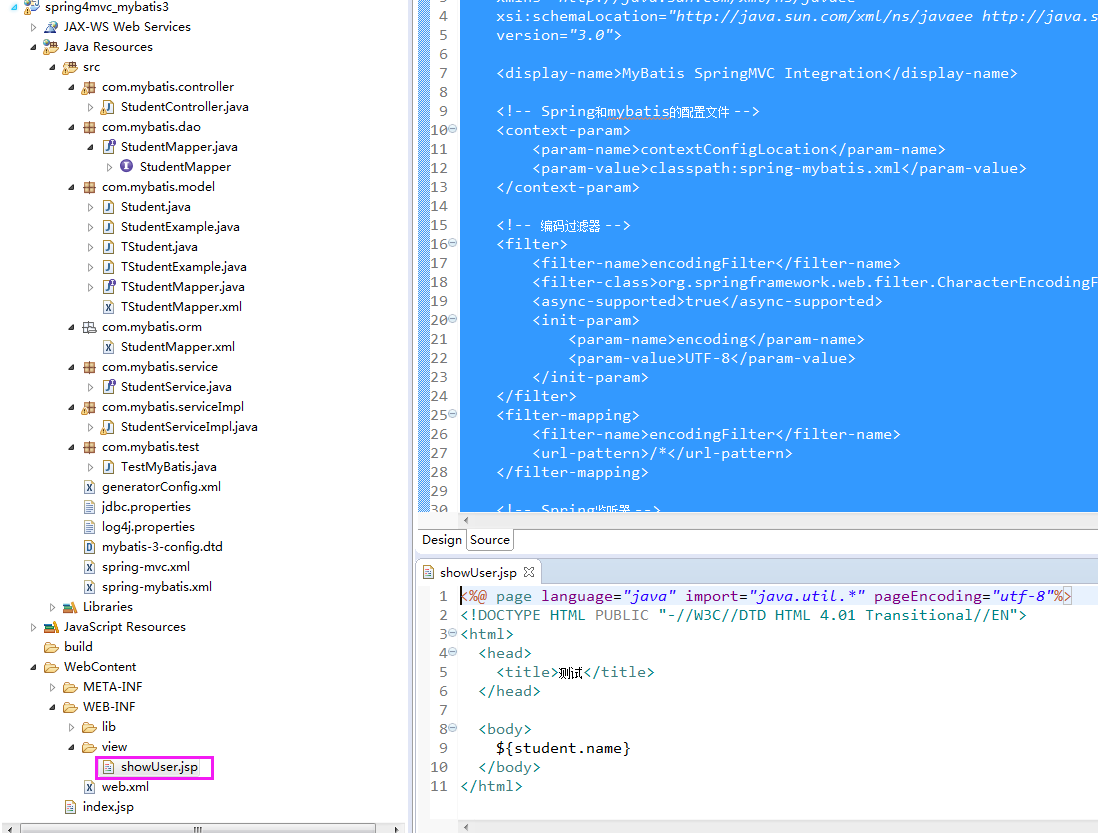Collapse init-param fold at line 20

452,318
